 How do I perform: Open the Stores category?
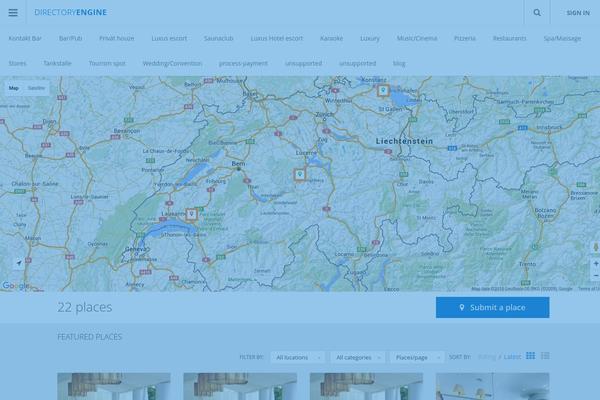18,63
